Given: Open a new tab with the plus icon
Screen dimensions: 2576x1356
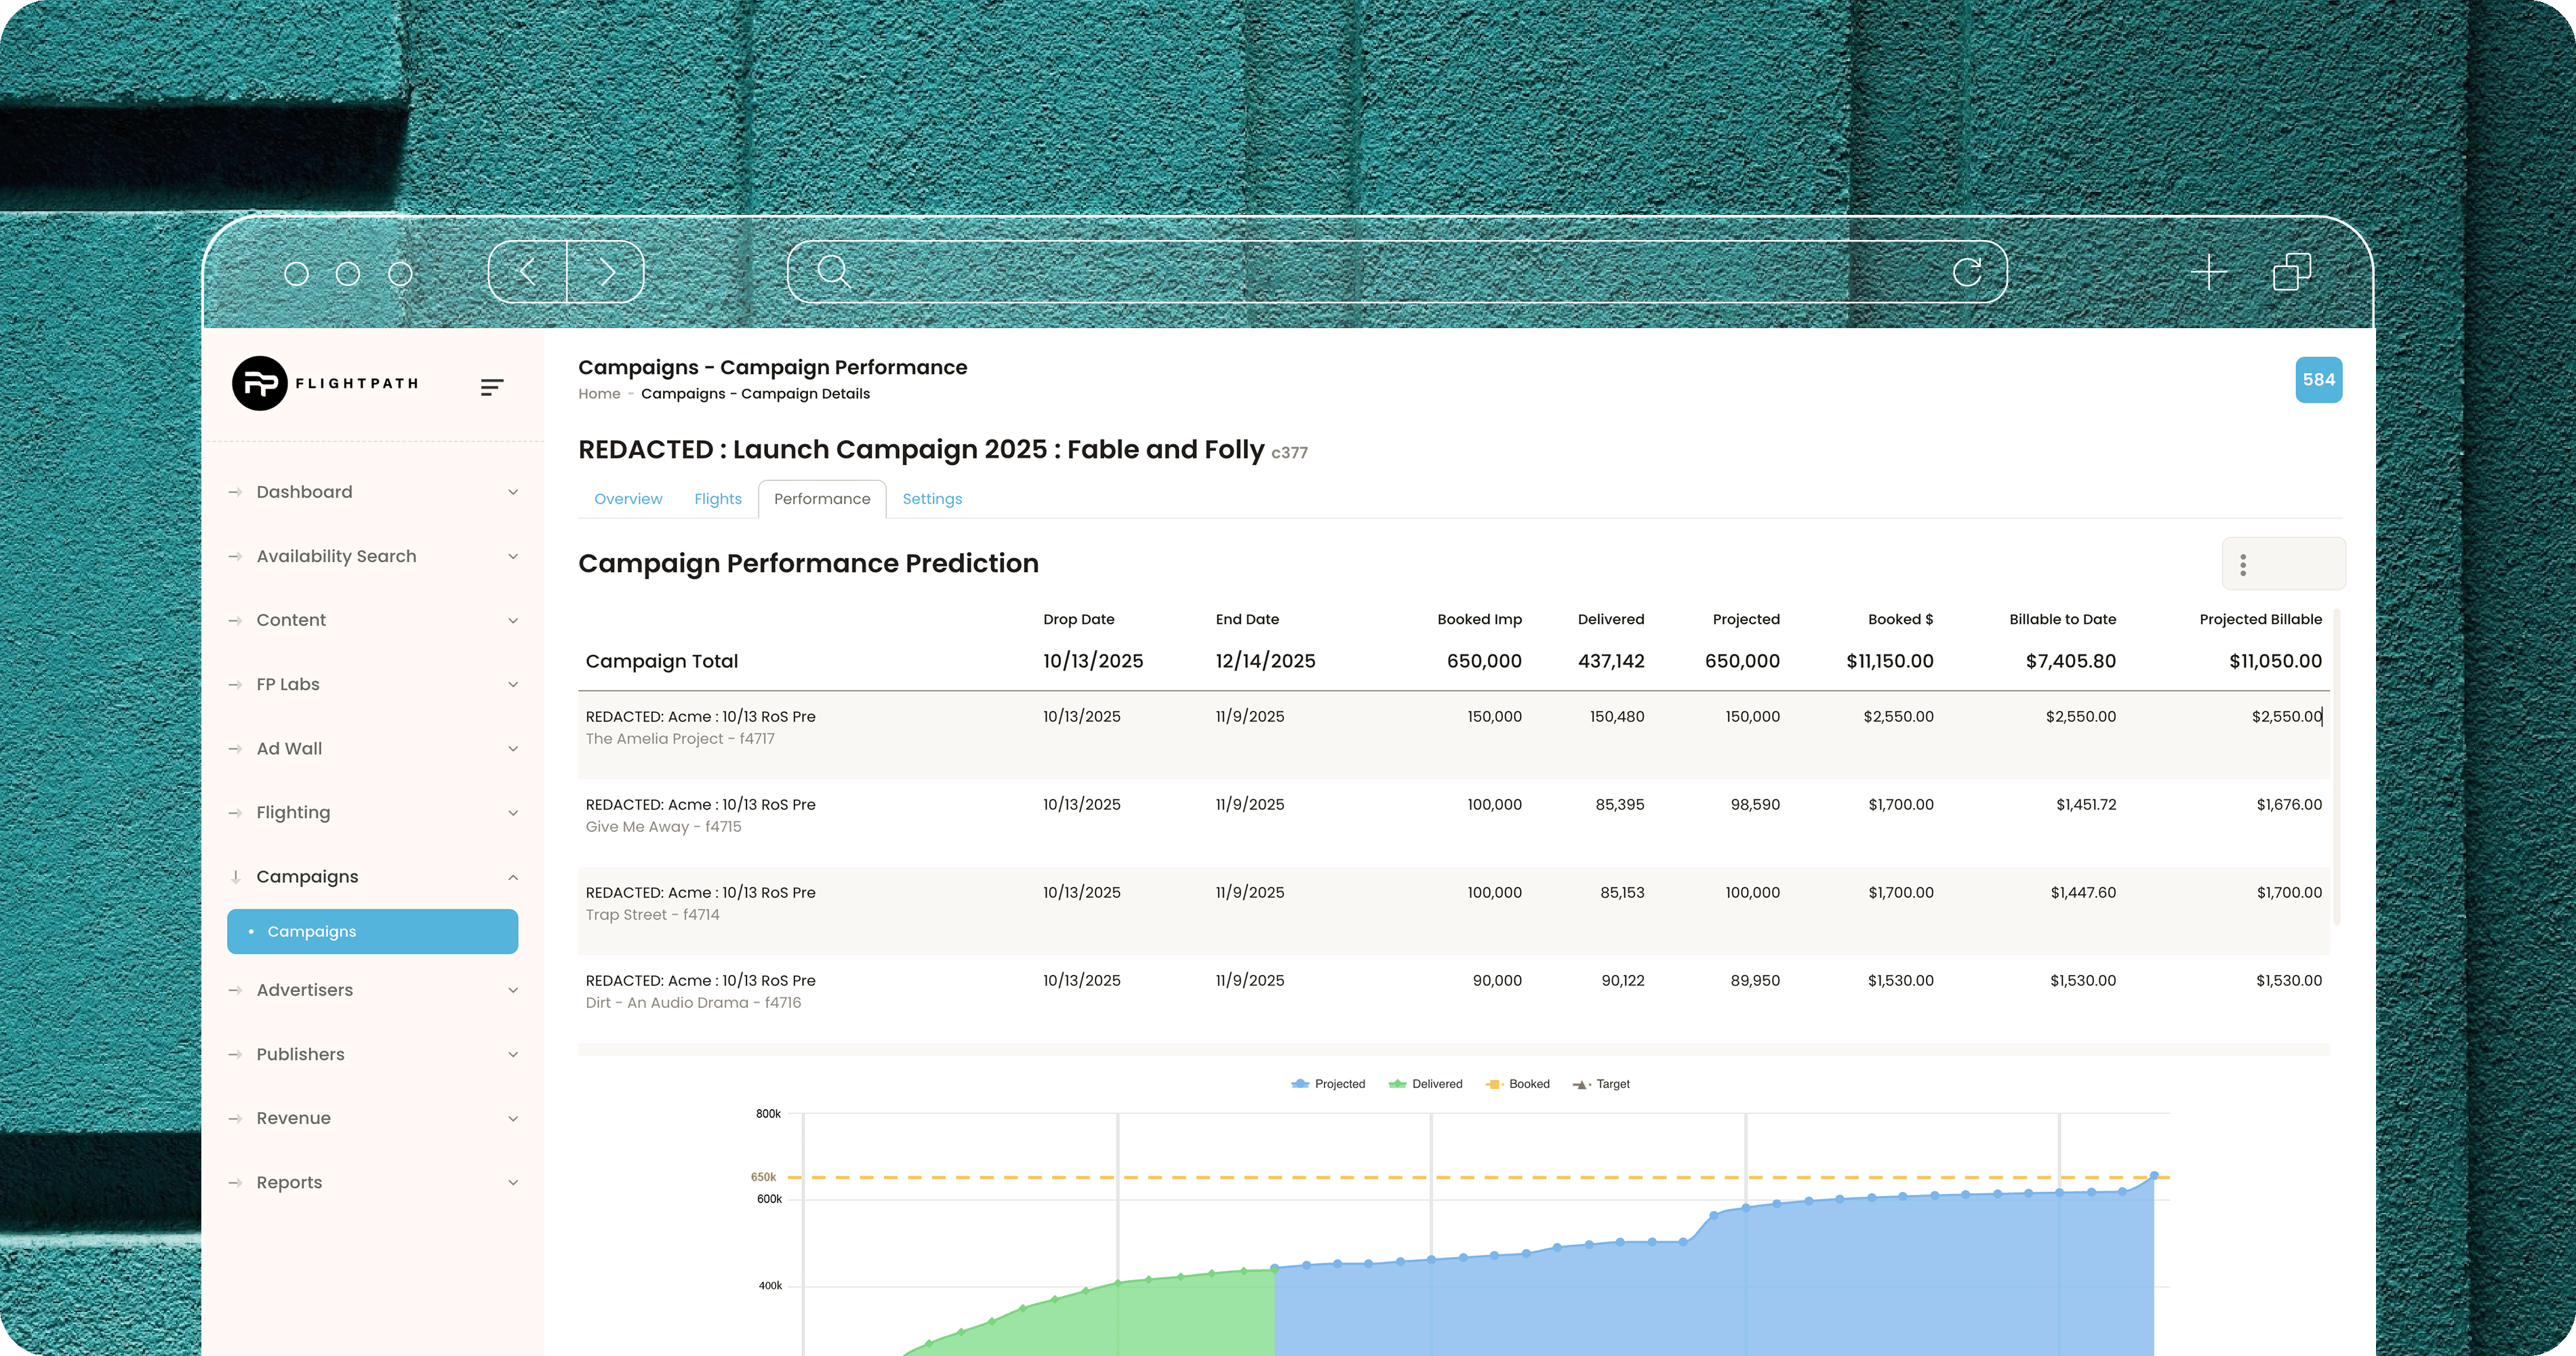Looking at the screenshot, I should click(x=2209, y=271).
